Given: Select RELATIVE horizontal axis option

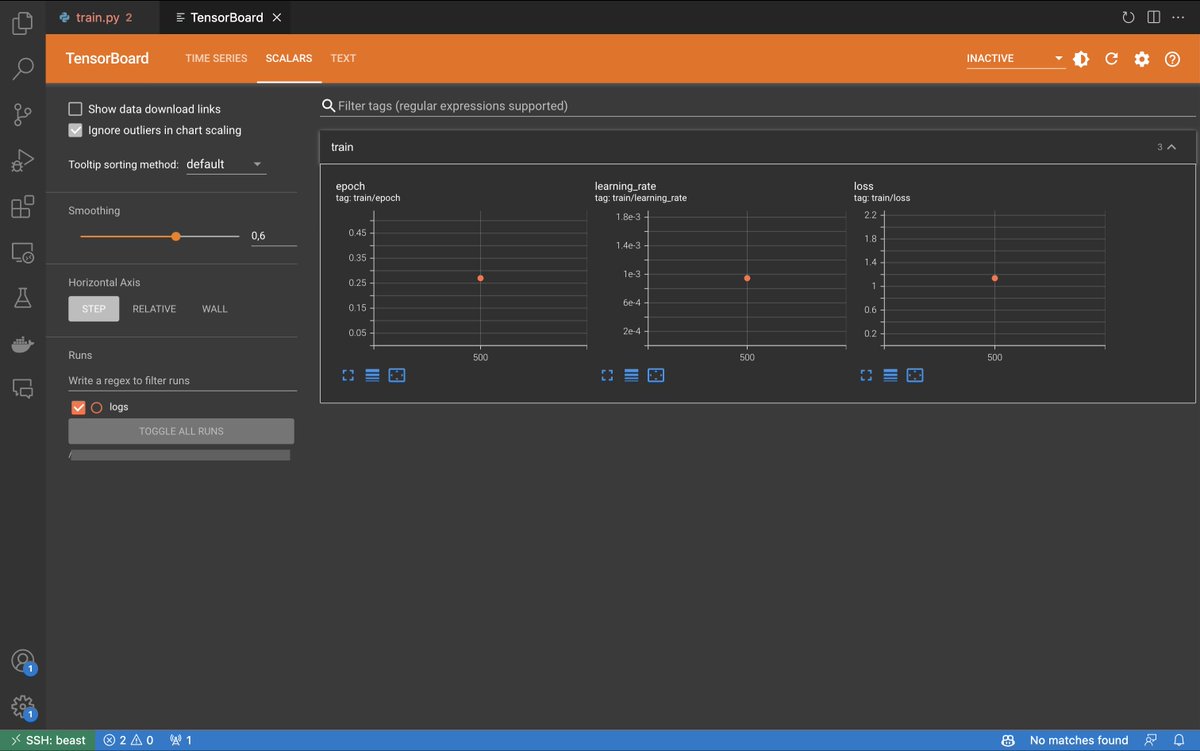Looking at the screenshot, I should point(154,309).
